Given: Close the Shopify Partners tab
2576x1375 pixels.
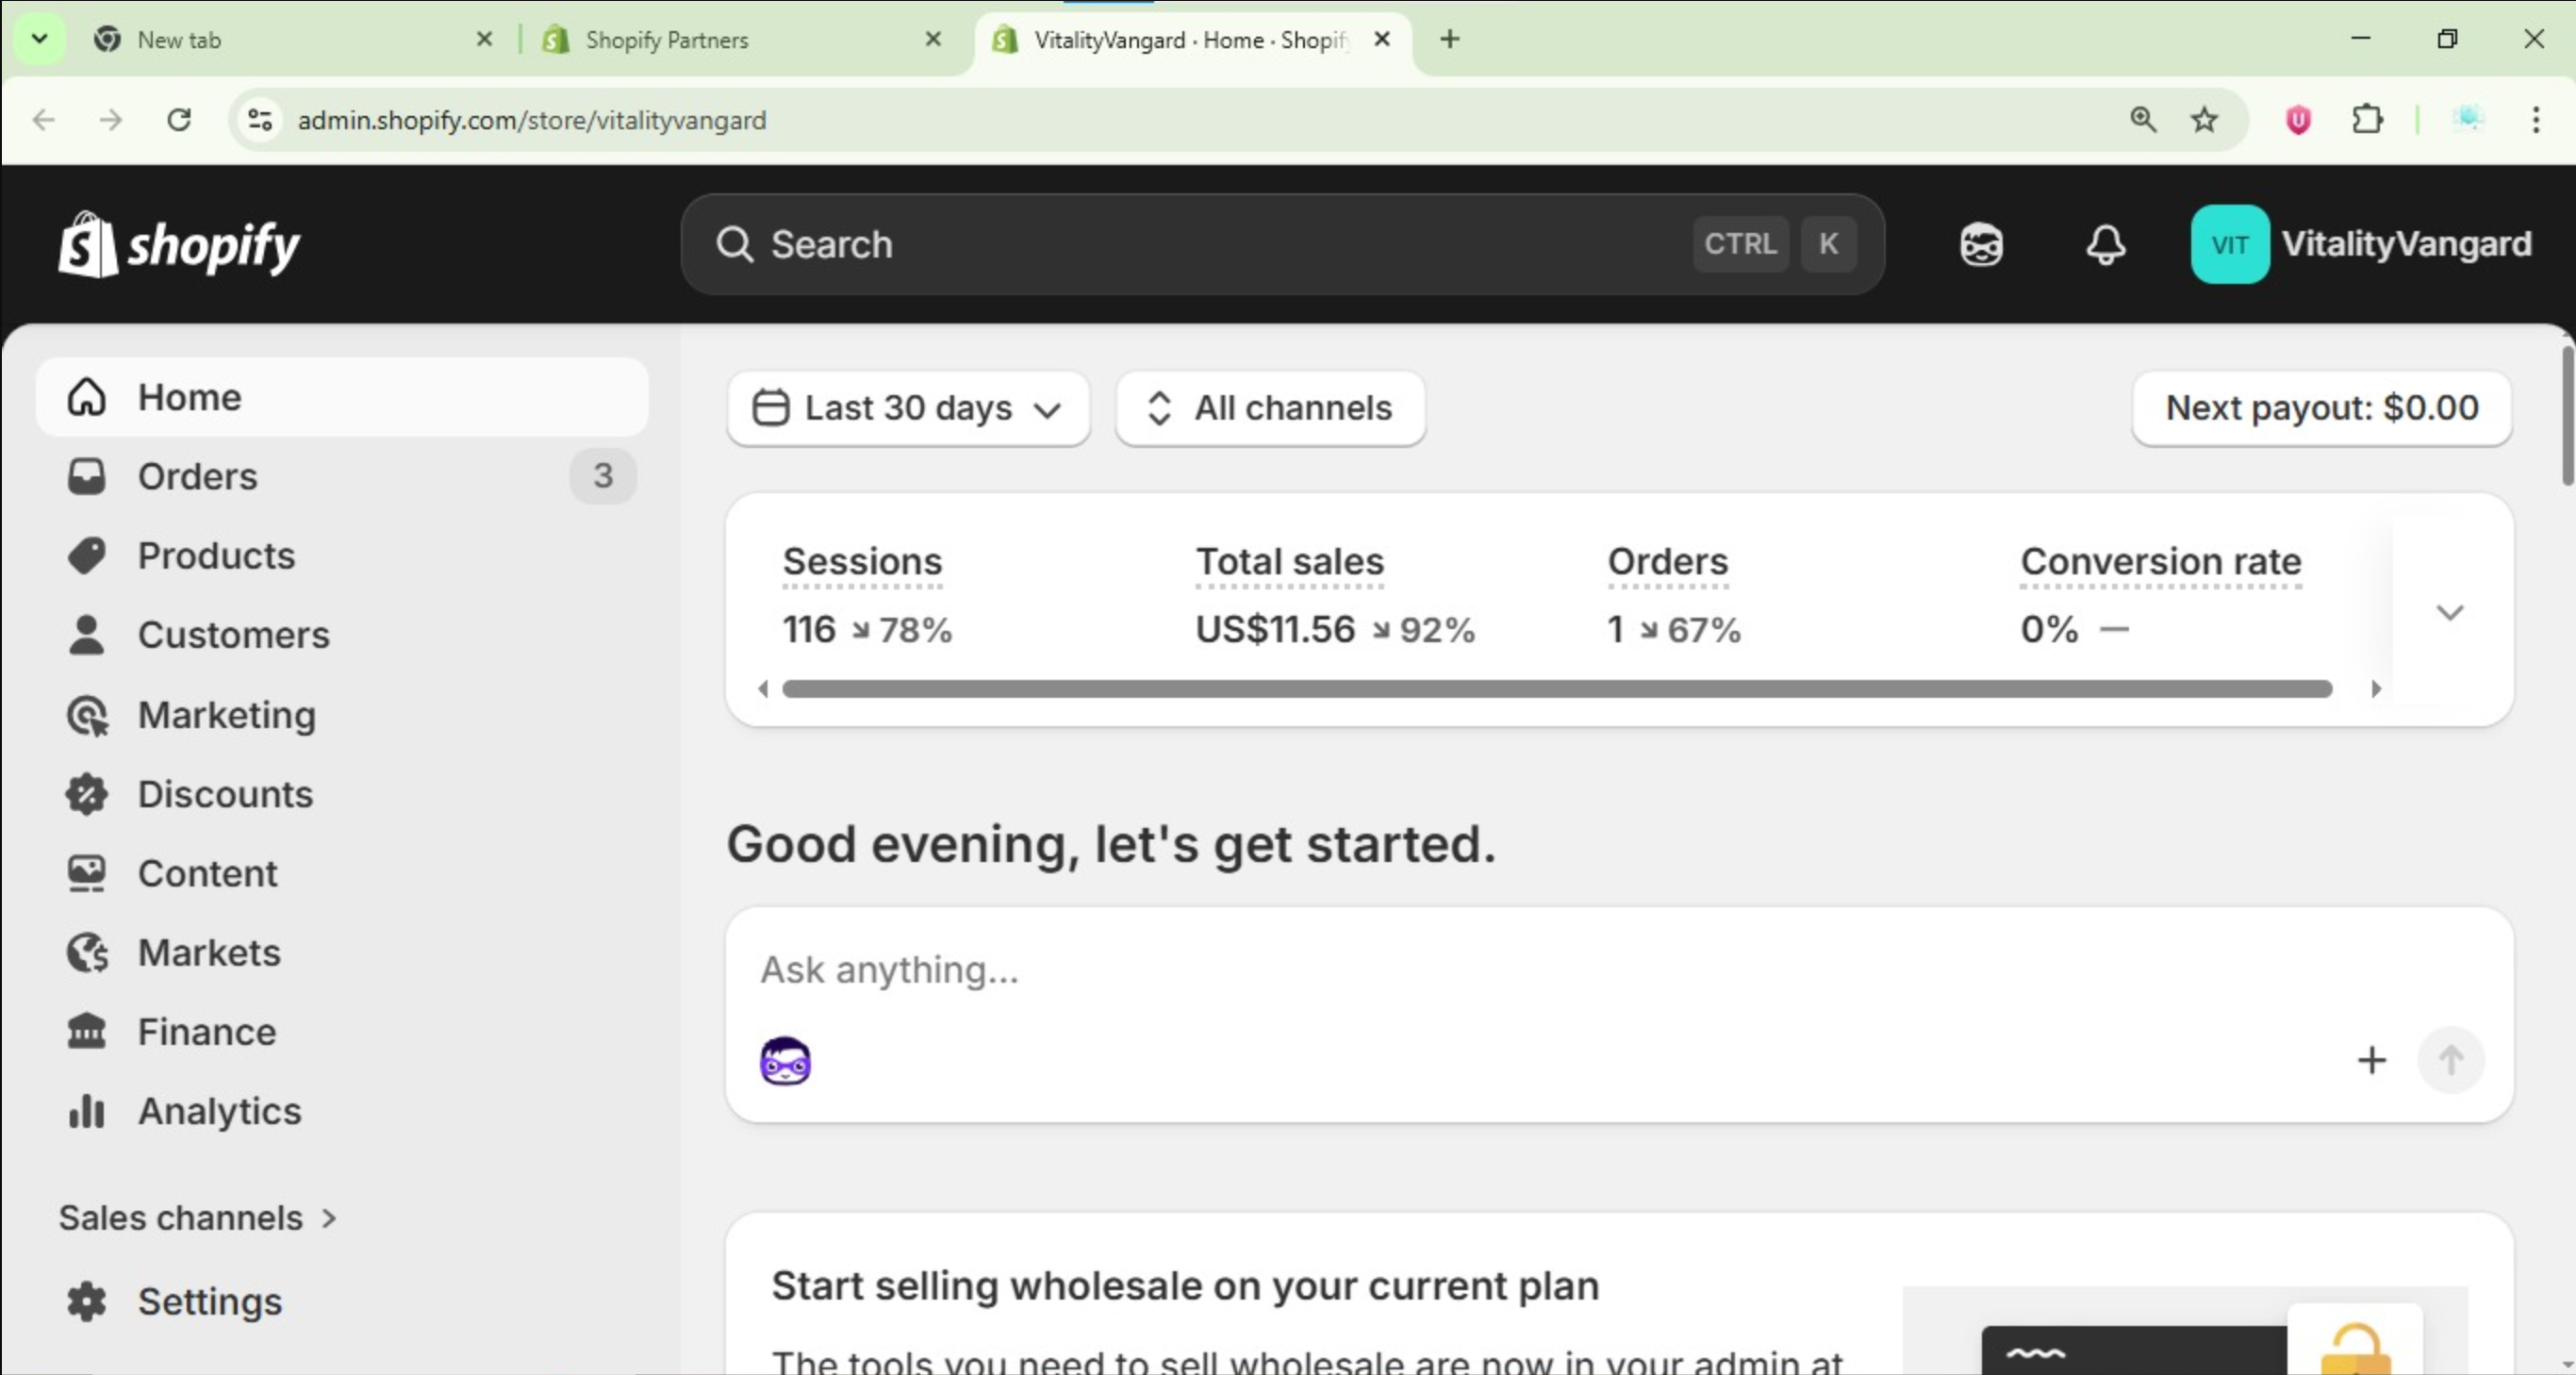Looking at the screenshot, I should click(x=932, y=39).
